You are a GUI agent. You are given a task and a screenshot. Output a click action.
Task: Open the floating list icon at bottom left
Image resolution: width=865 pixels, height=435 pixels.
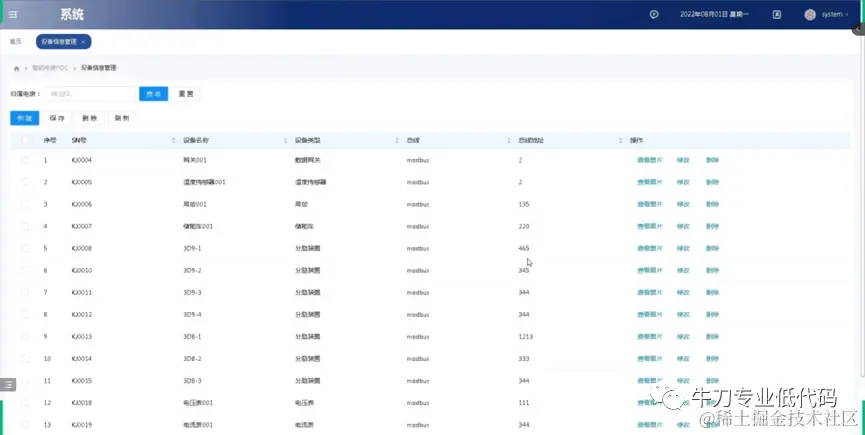8,384
